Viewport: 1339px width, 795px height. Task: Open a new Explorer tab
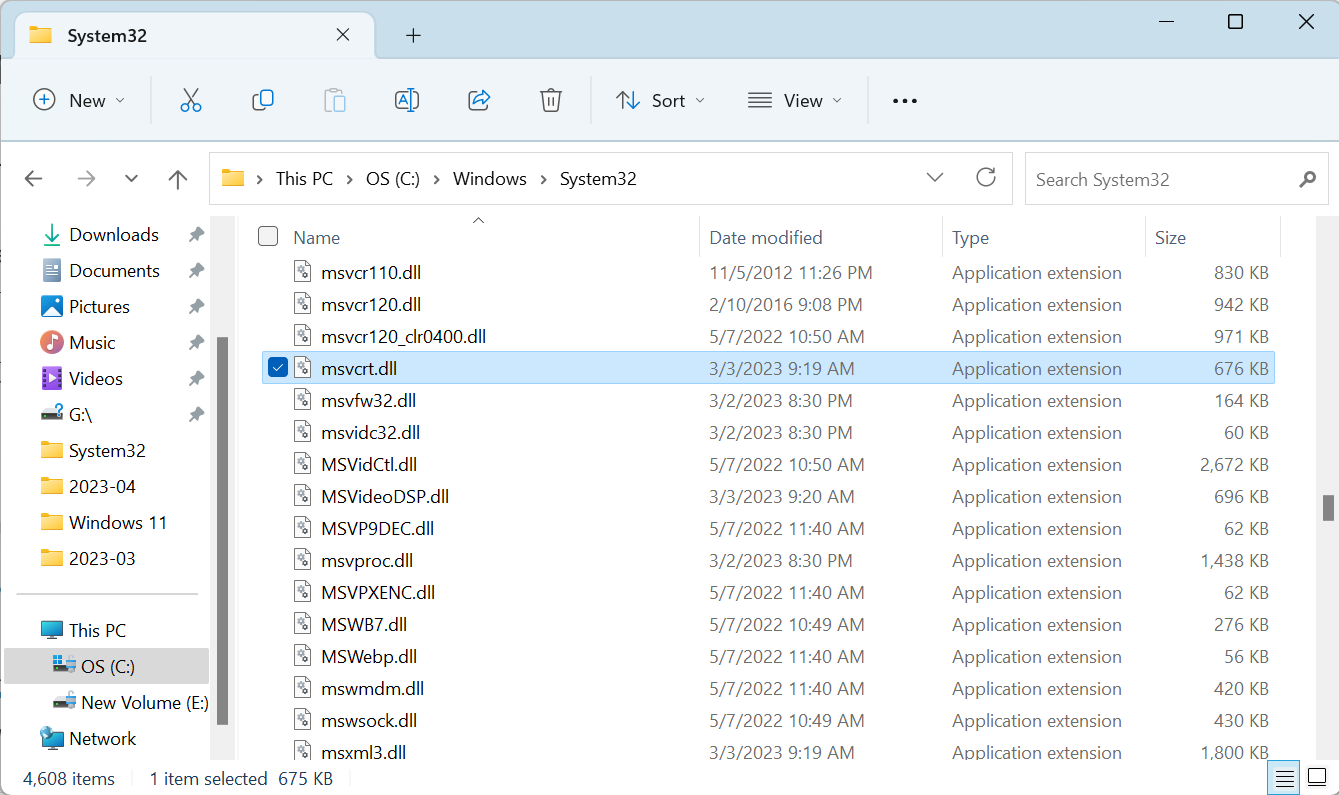pyautogui.click(x=413, y=34)
